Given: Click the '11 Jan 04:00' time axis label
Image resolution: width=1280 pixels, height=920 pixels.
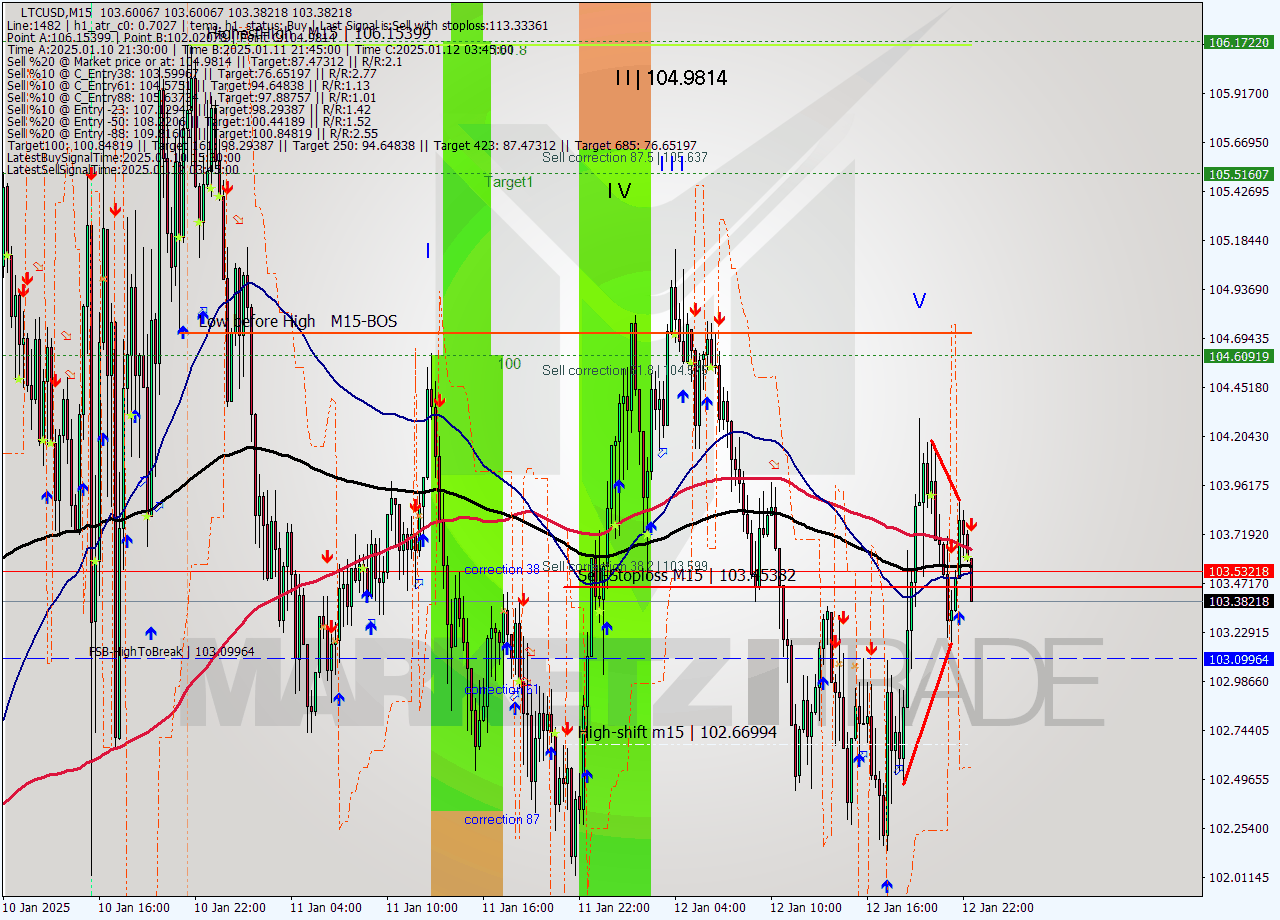Looking at the screenshot, I should (326, 907).
